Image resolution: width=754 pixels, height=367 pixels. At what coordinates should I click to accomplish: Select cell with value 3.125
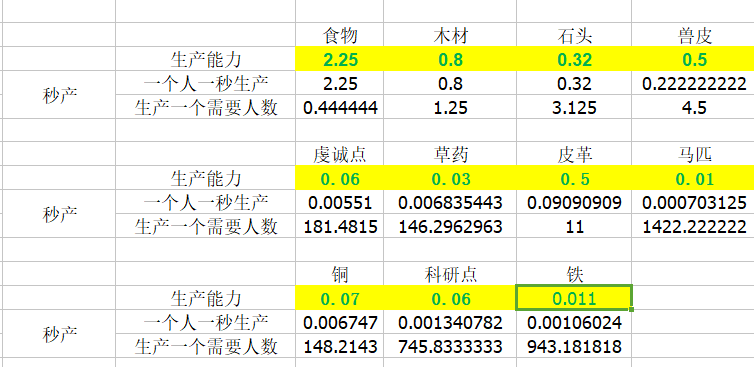[x=574, y=107]
